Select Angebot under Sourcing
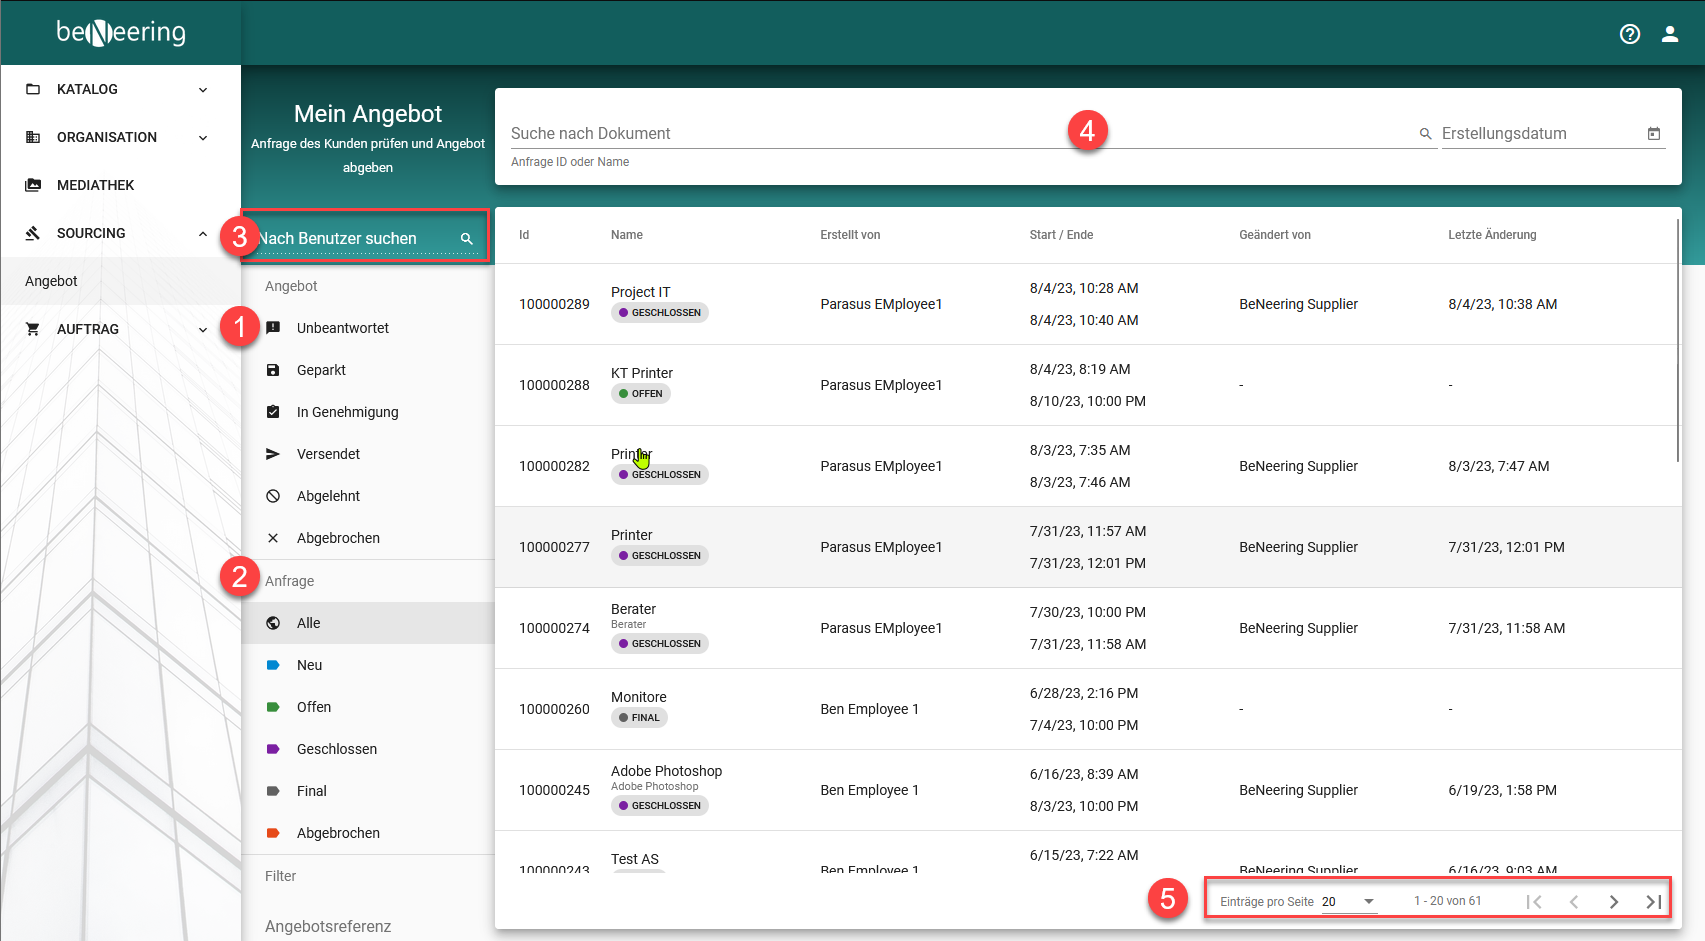The height and width of the screenshot is (941, 1705). click(x=52, y=281)
